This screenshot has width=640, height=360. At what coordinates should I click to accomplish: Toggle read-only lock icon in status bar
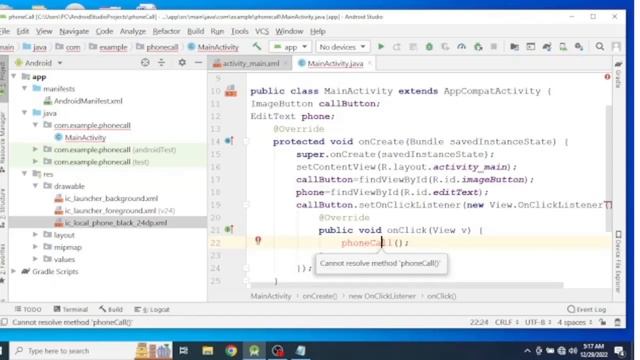point(602,322)
